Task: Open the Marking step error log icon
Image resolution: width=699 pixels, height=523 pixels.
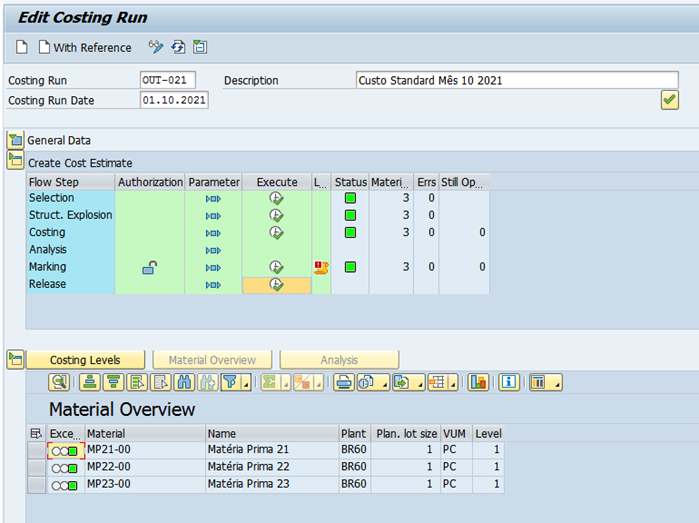Action: [321, 267]
